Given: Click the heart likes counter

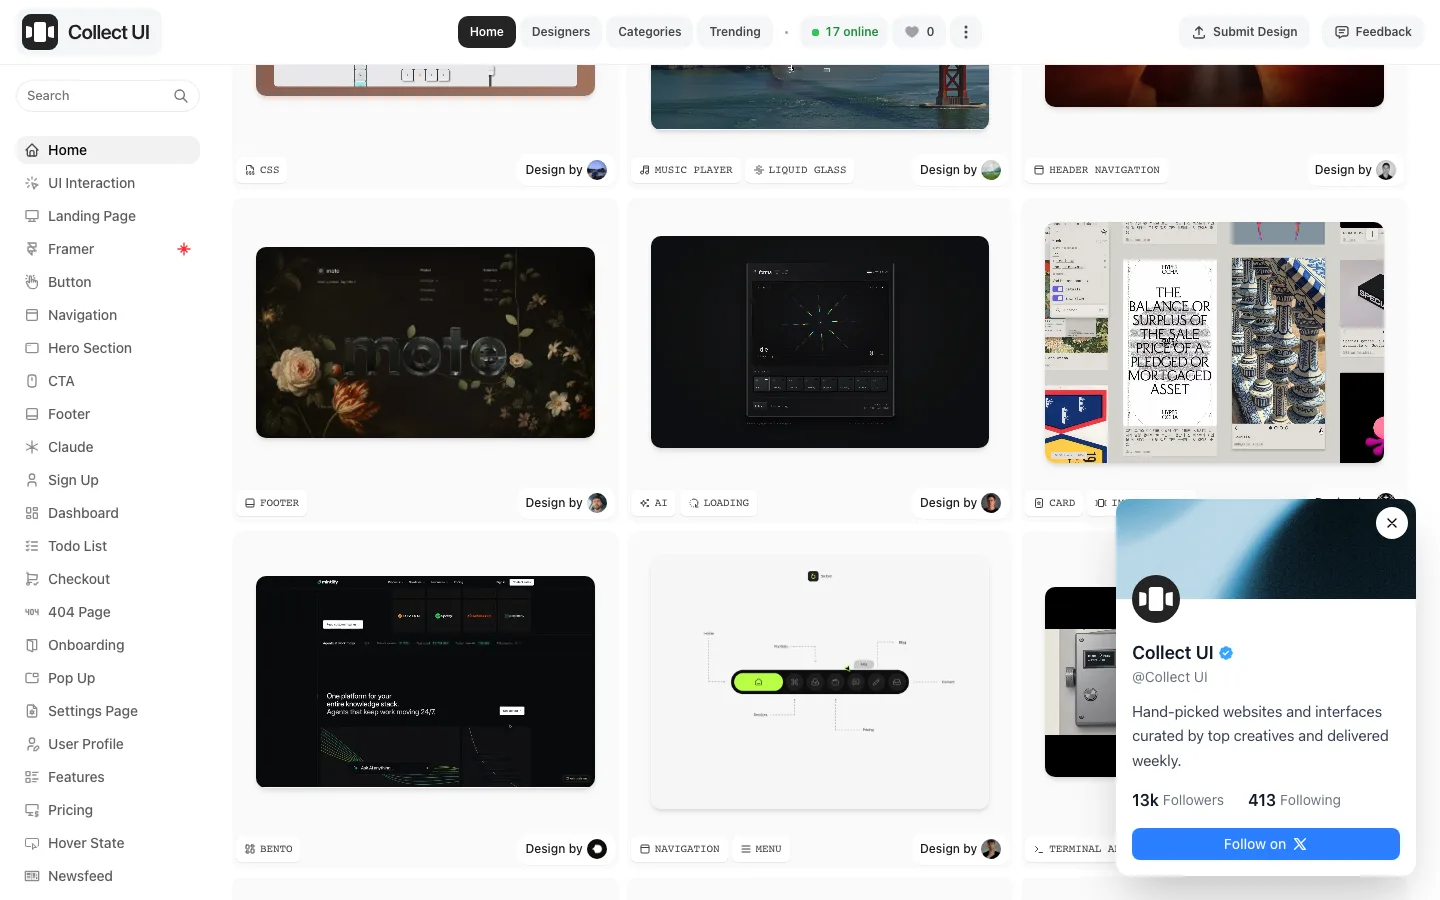Looking at the screenshot, I should 920,32.
